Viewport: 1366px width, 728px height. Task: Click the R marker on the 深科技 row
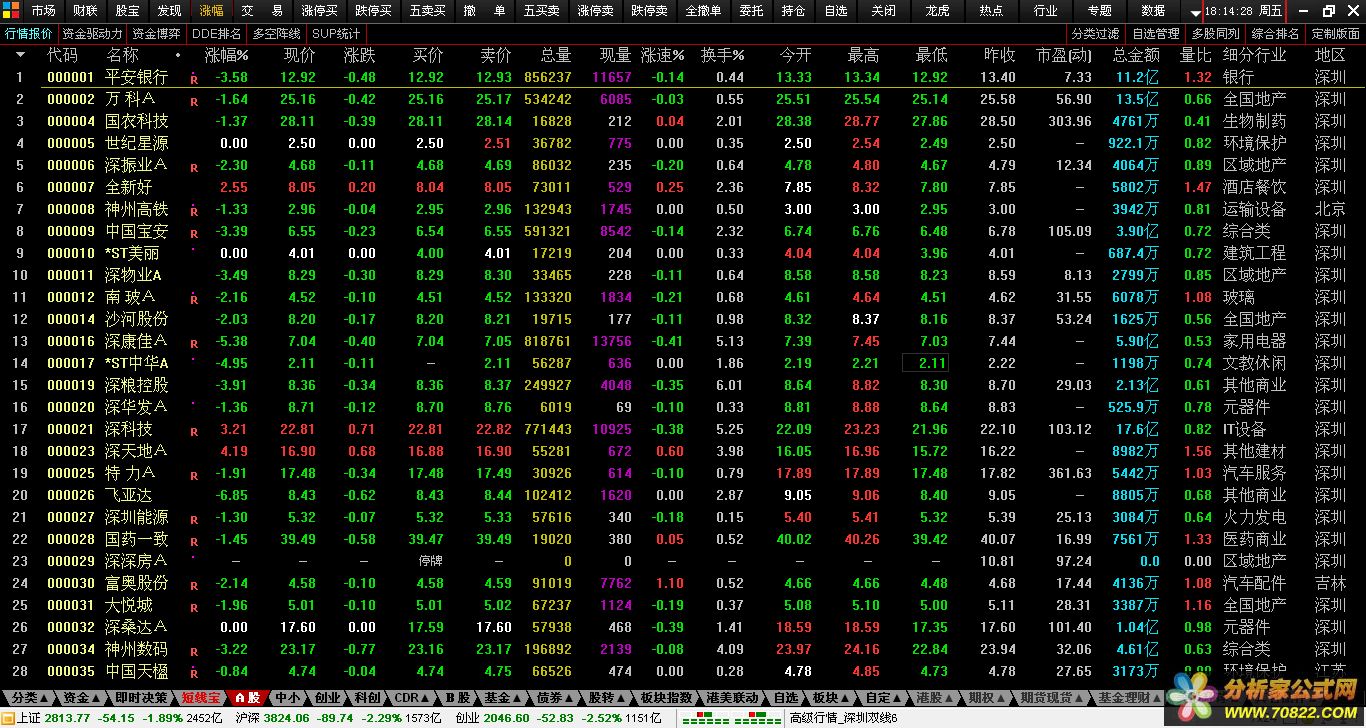pyautogui.click(x=194, y=430)
